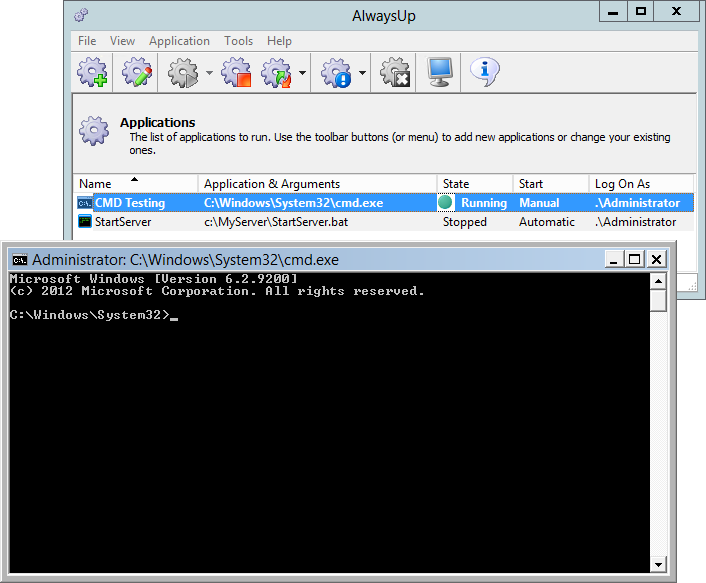Open the File menu
706x583 pixels.
[x=87, y=41]
